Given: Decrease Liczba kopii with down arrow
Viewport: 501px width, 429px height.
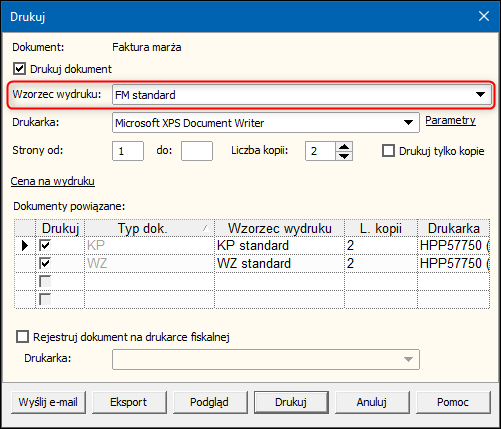Looking at the screenshot, I should coord(344,156).
